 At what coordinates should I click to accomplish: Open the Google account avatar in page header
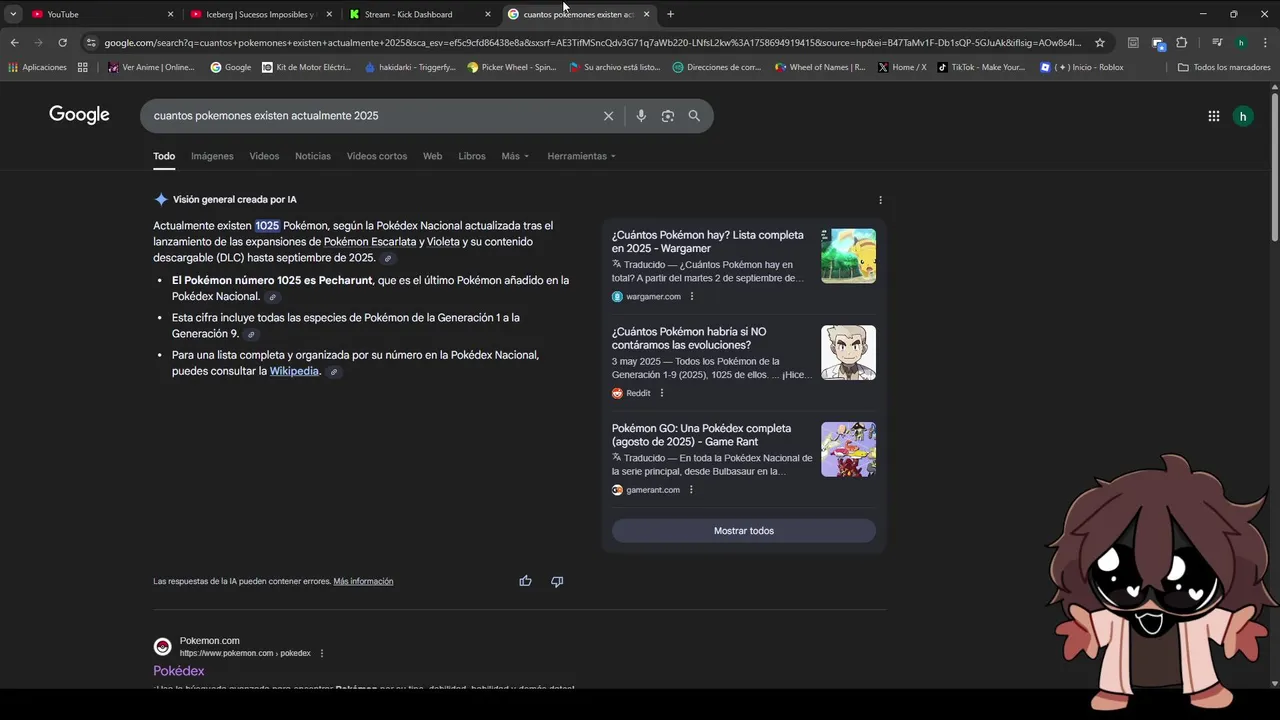coord(1243,116)
